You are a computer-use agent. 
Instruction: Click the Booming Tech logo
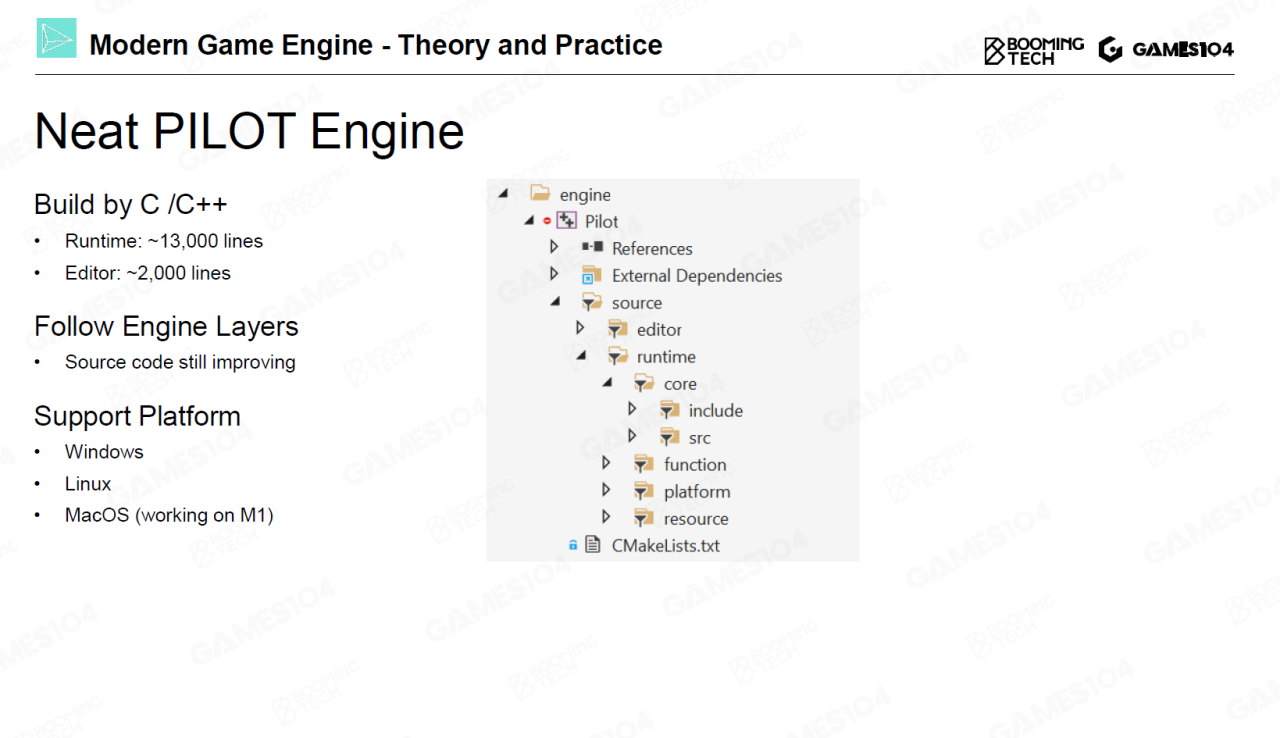pyautogui.click(x=1033, y=50)
